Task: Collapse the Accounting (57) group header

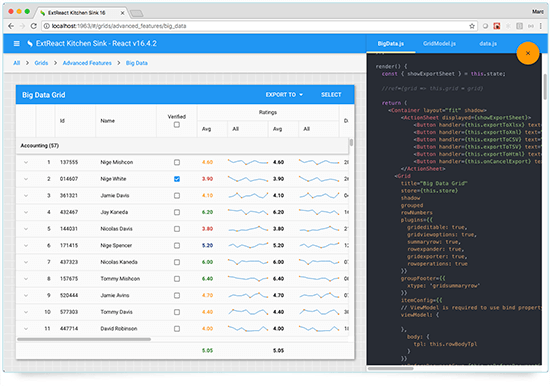Action: pyautogui.click(x=182, y=146)
